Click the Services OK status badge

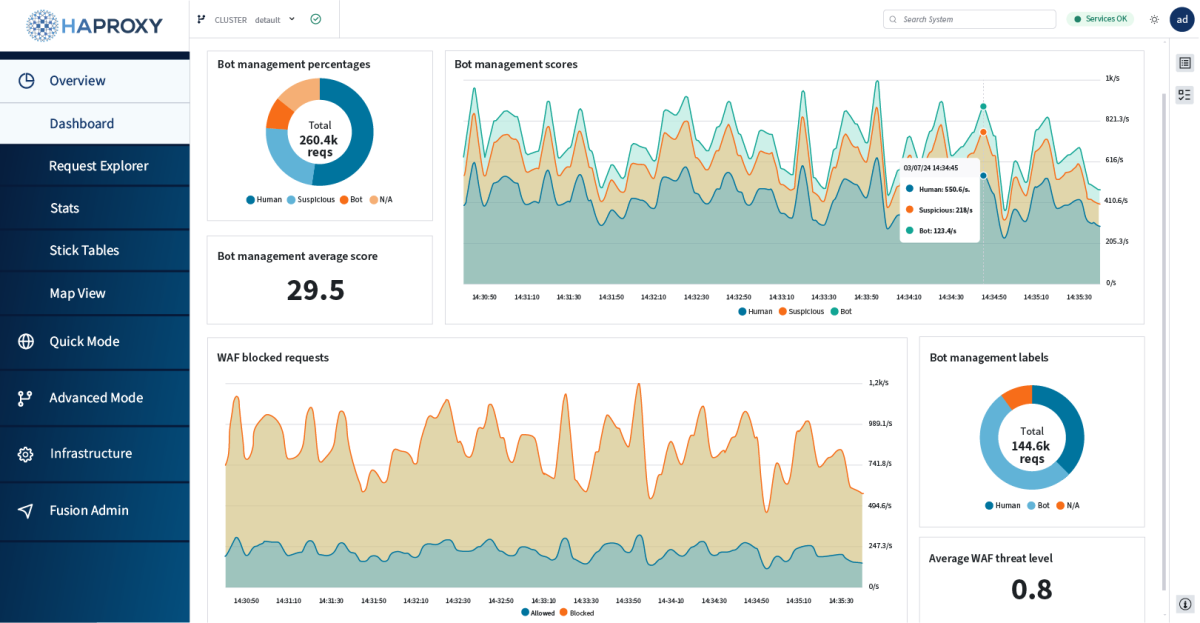tap(1100, 18)
